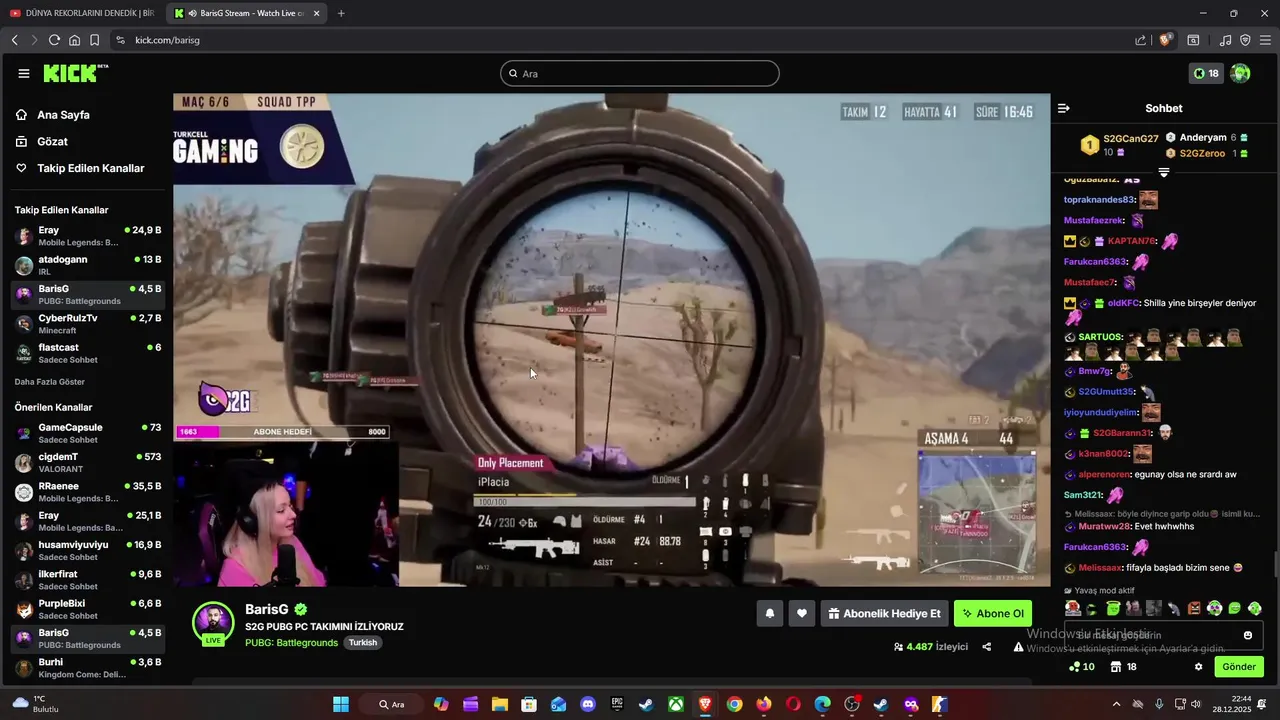The height and width of the screenshot is (720, 1280).
Task: Open flastcast channel in followed list
Action: [x=88, y=353]
